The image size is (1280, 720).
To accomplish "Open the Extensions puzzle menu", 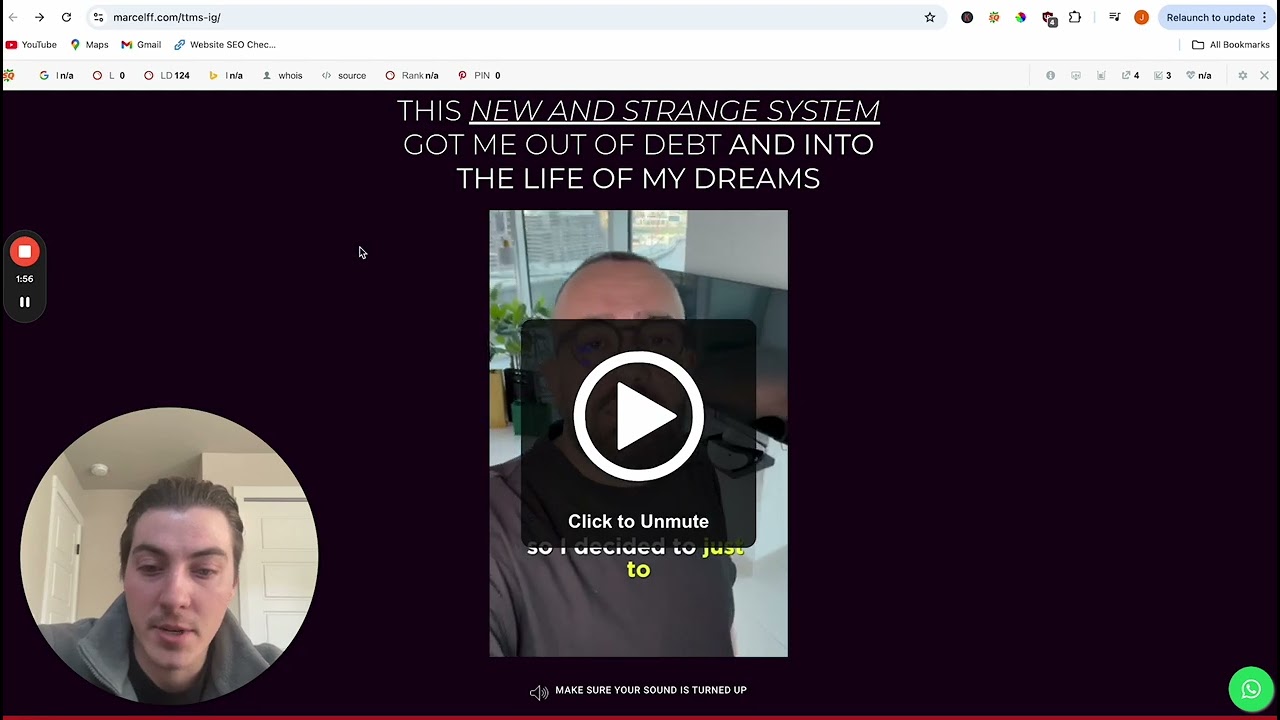I will [x=1075, y=17].
